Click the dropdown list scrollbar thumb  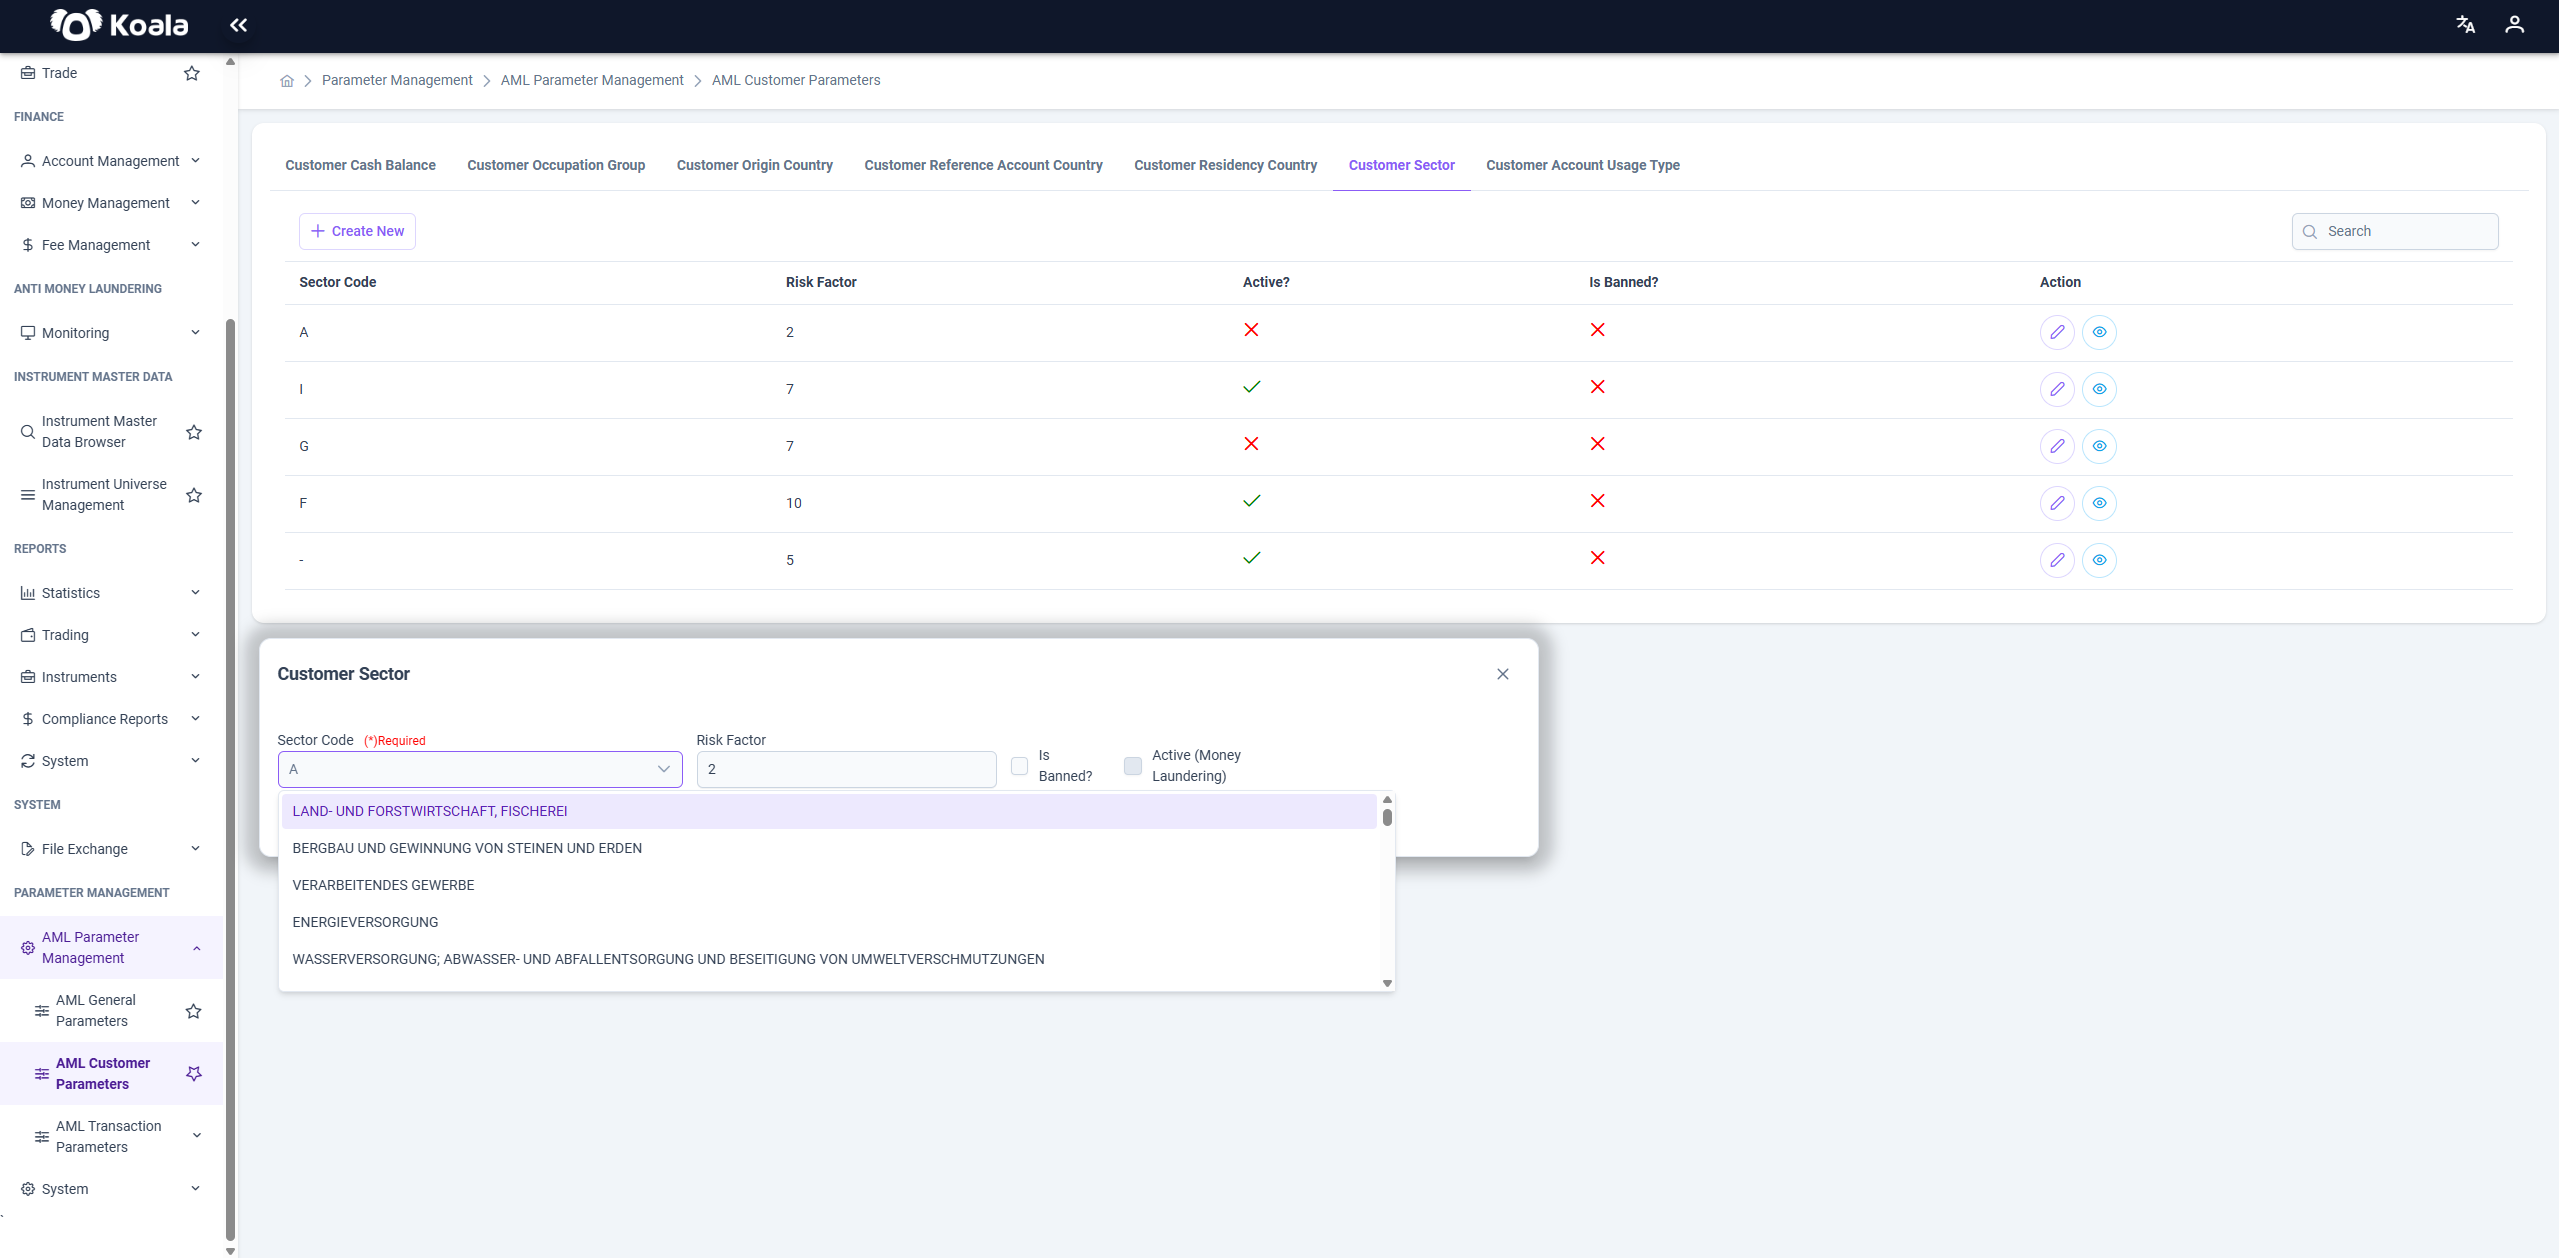[x=1387, y=818]
